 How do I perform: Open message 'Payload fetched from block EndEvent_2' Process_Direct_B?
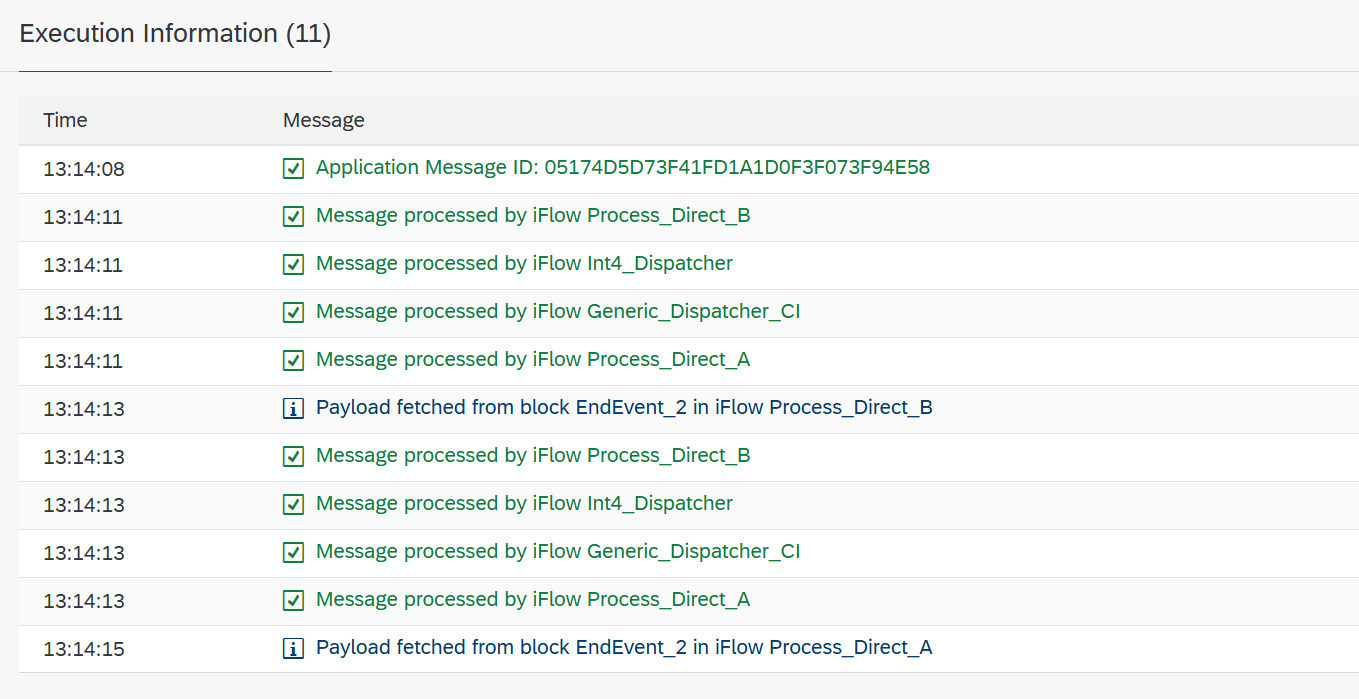(x=624, y=408)
